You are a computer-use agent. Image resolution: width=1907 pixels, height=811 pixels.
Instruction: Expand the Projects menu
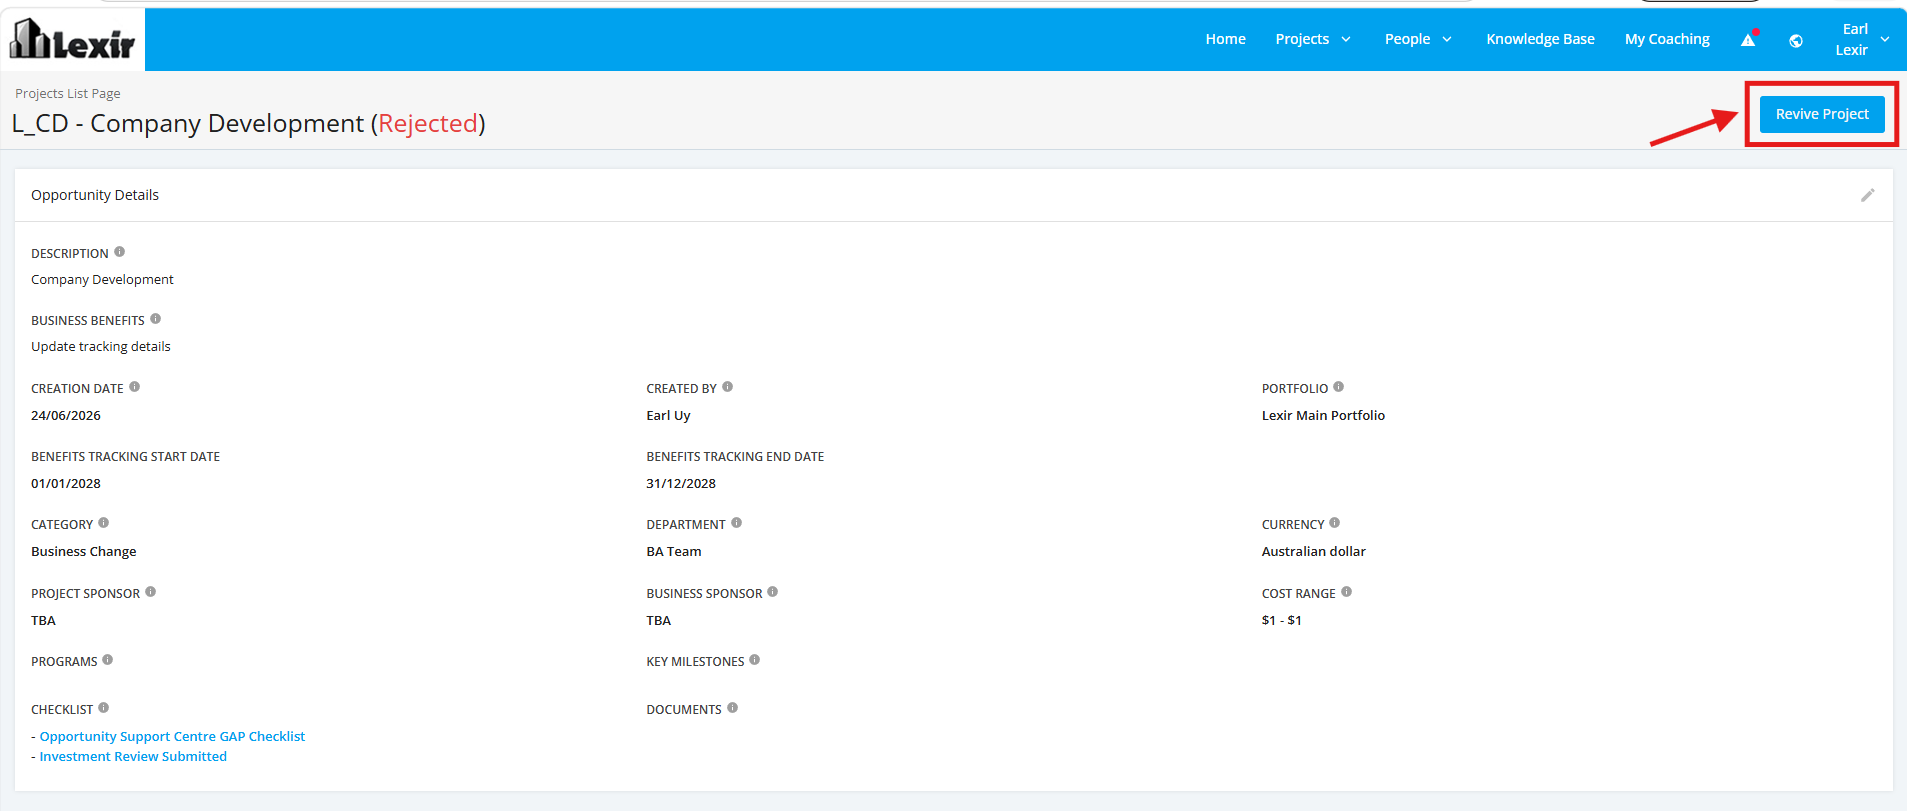point(1313,39)
